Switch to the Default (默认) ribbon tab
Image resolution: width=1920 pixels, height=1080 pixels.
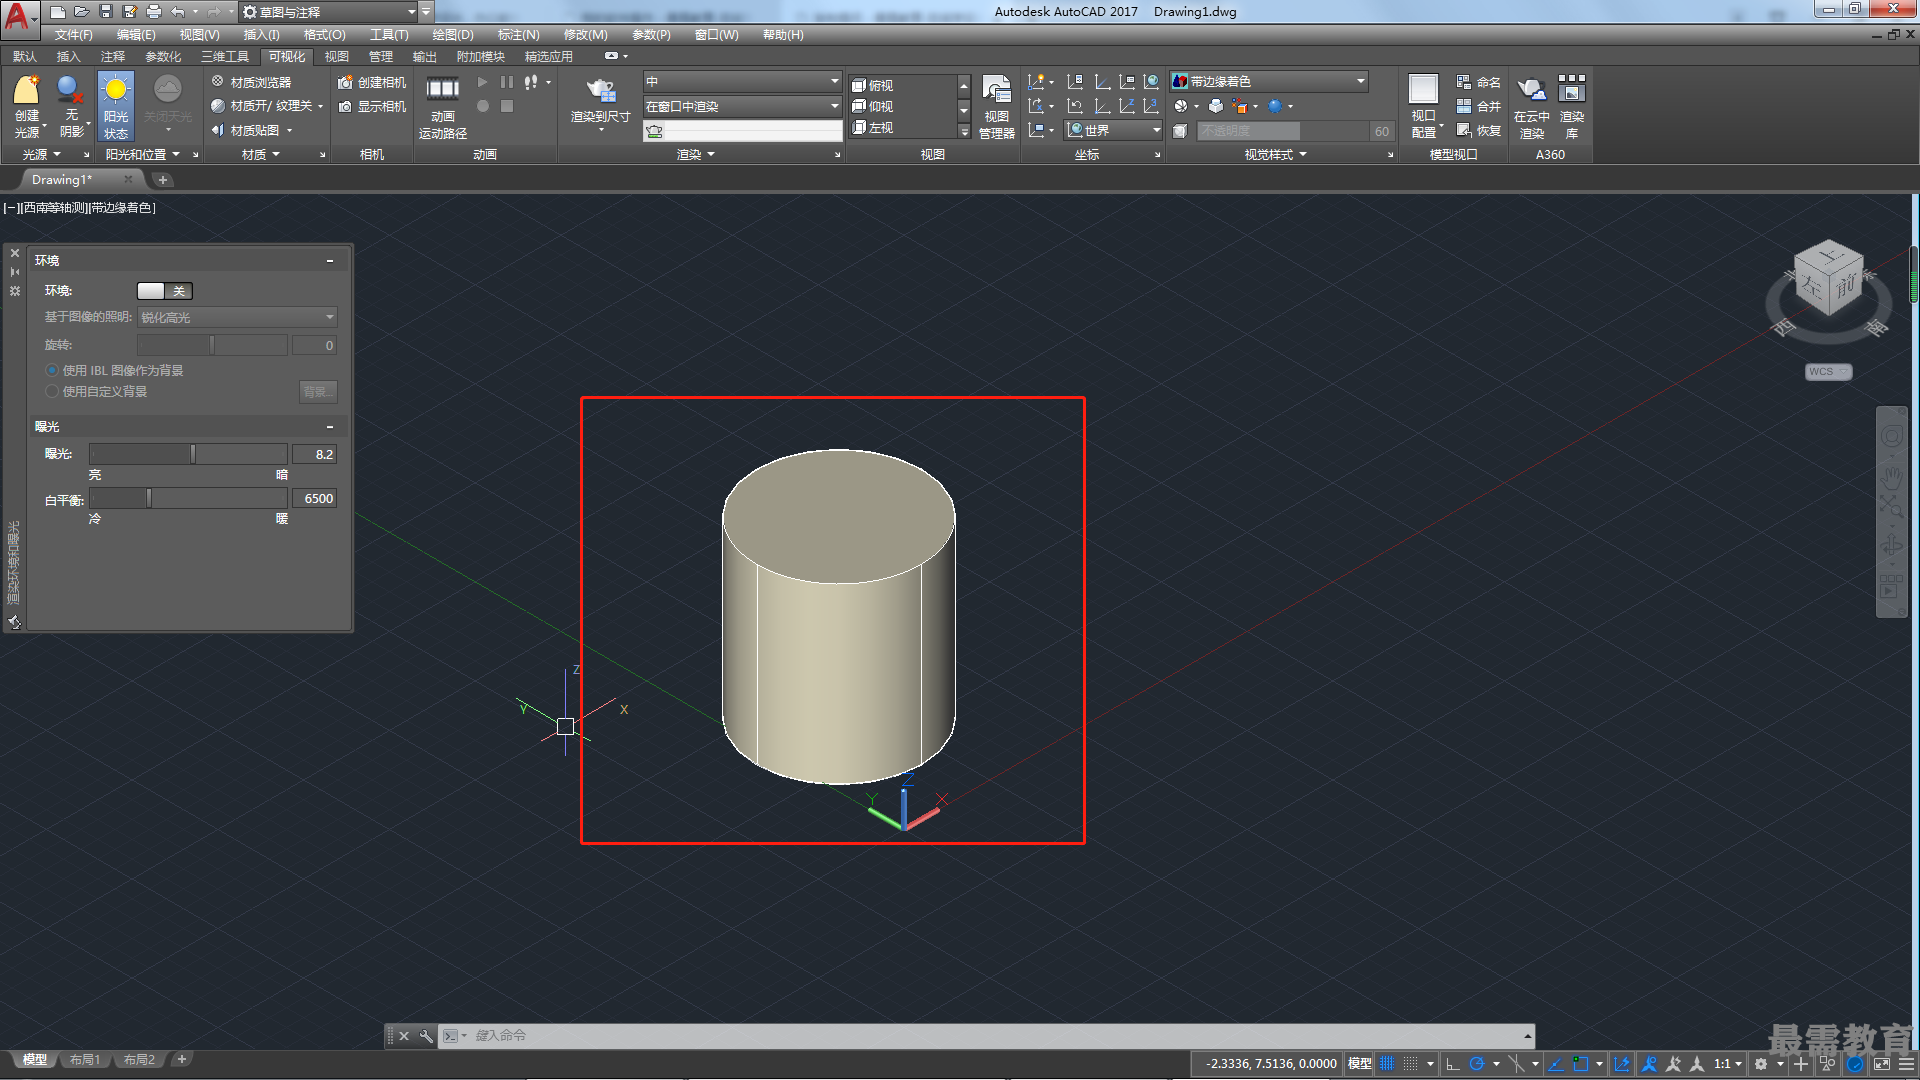(x=25, y=56)
